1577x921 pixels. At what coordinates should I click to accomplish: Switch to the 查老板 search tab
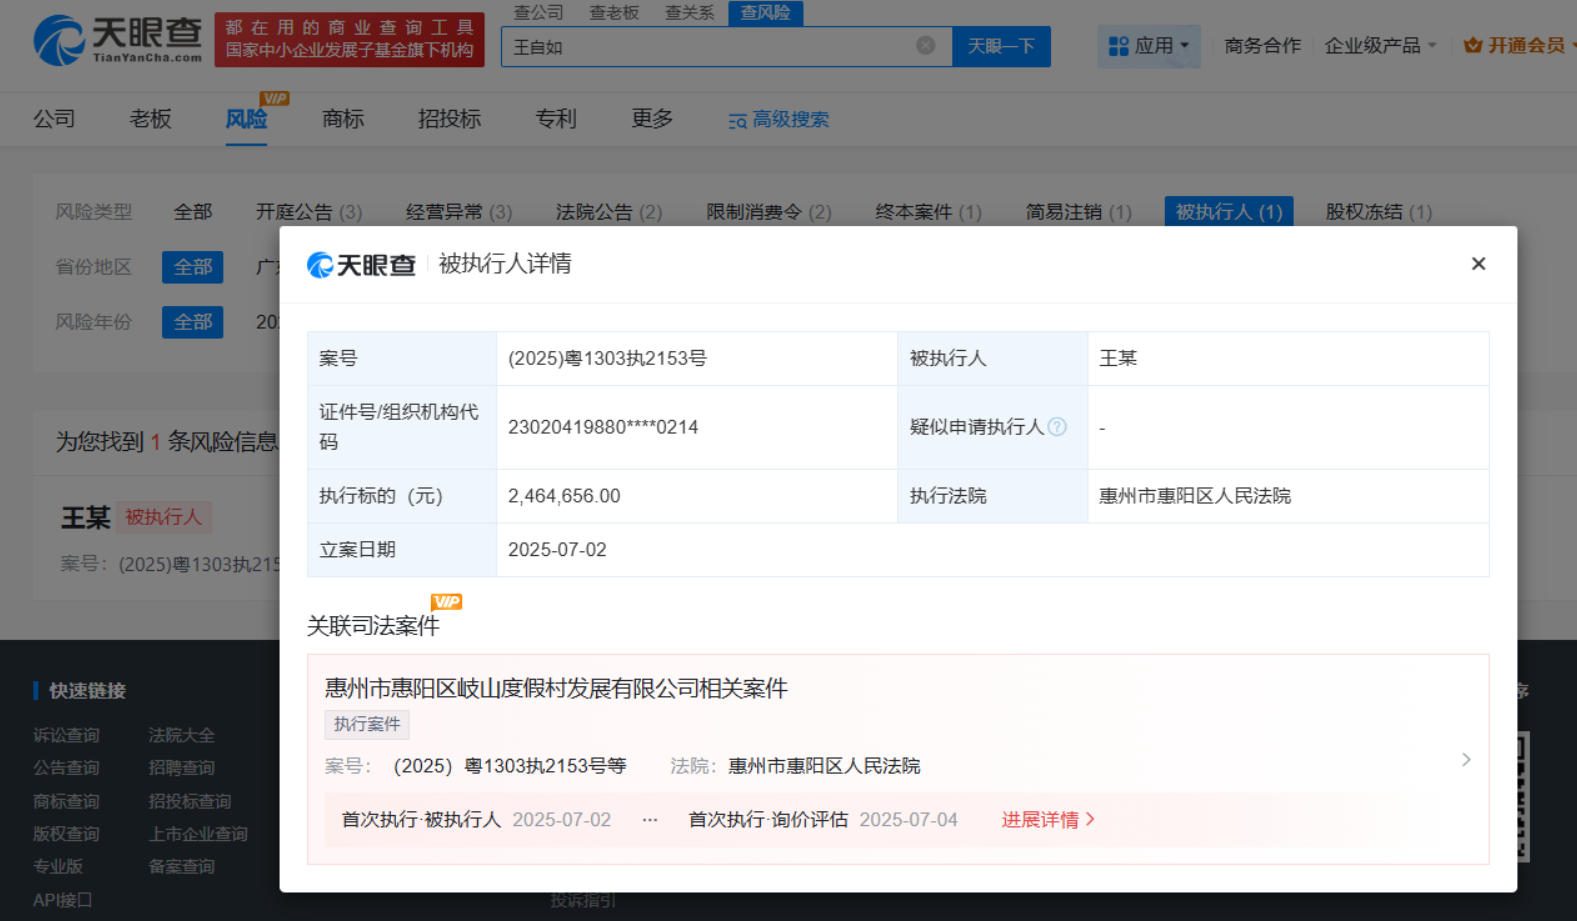(614, 13)
